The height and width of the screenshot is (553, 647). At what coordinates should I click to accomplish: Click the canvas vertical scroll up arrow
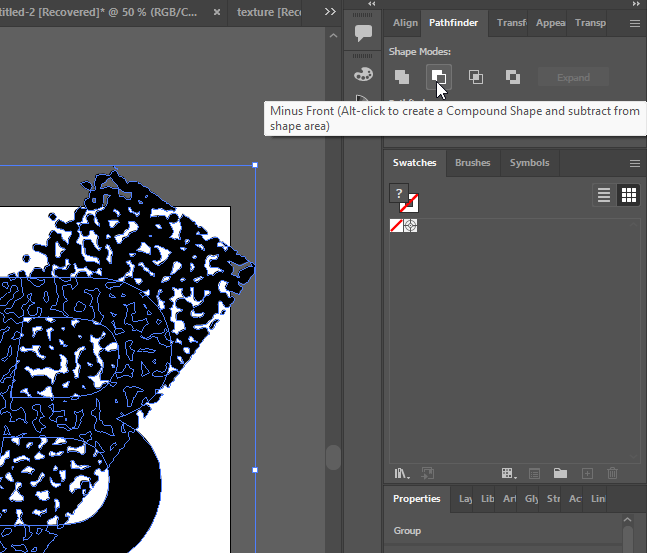[x=333, y=36]
